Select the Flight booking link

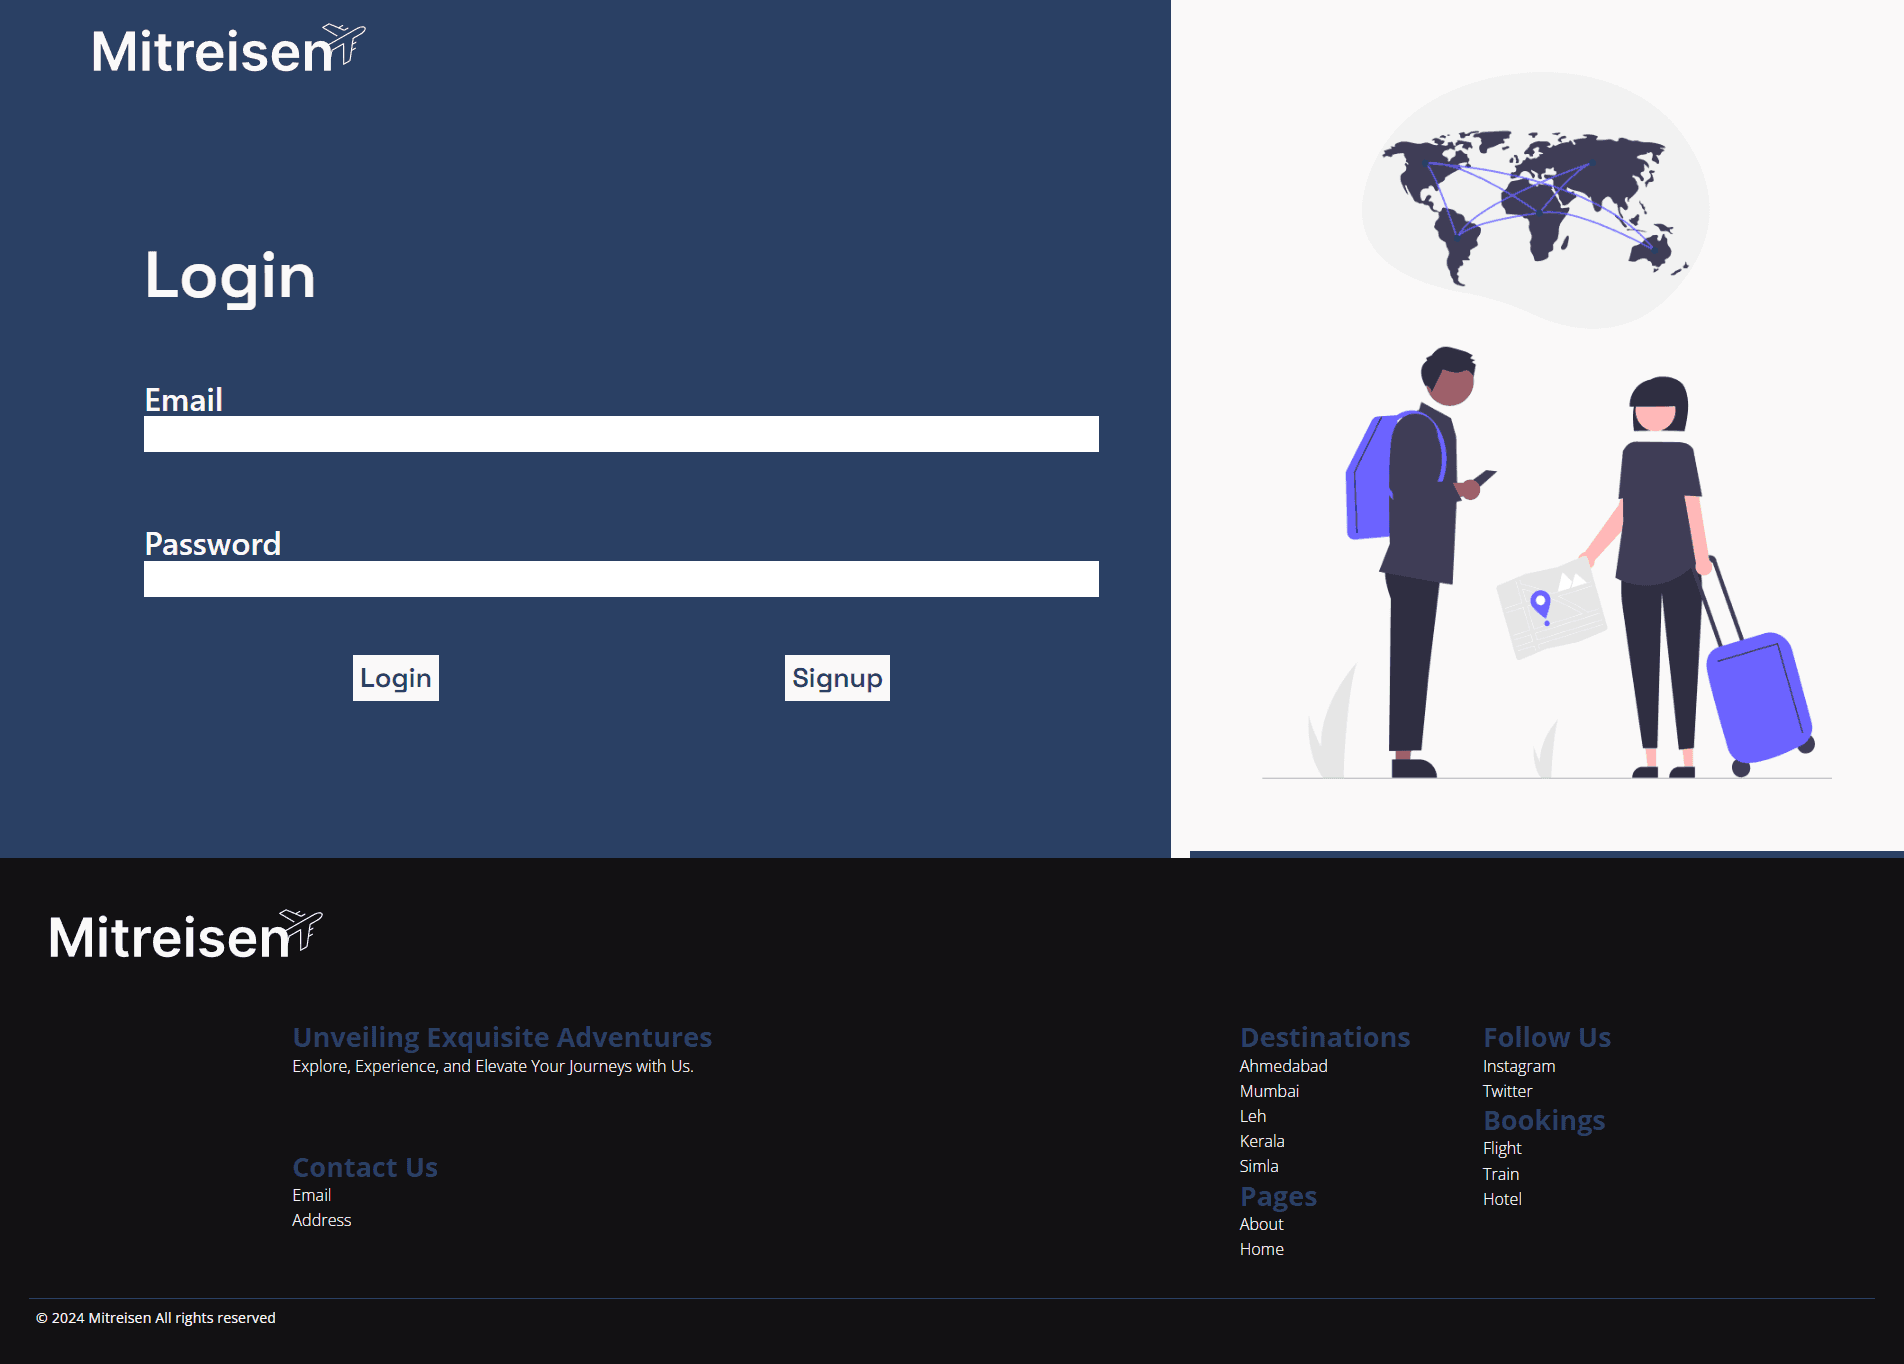1502,1148
